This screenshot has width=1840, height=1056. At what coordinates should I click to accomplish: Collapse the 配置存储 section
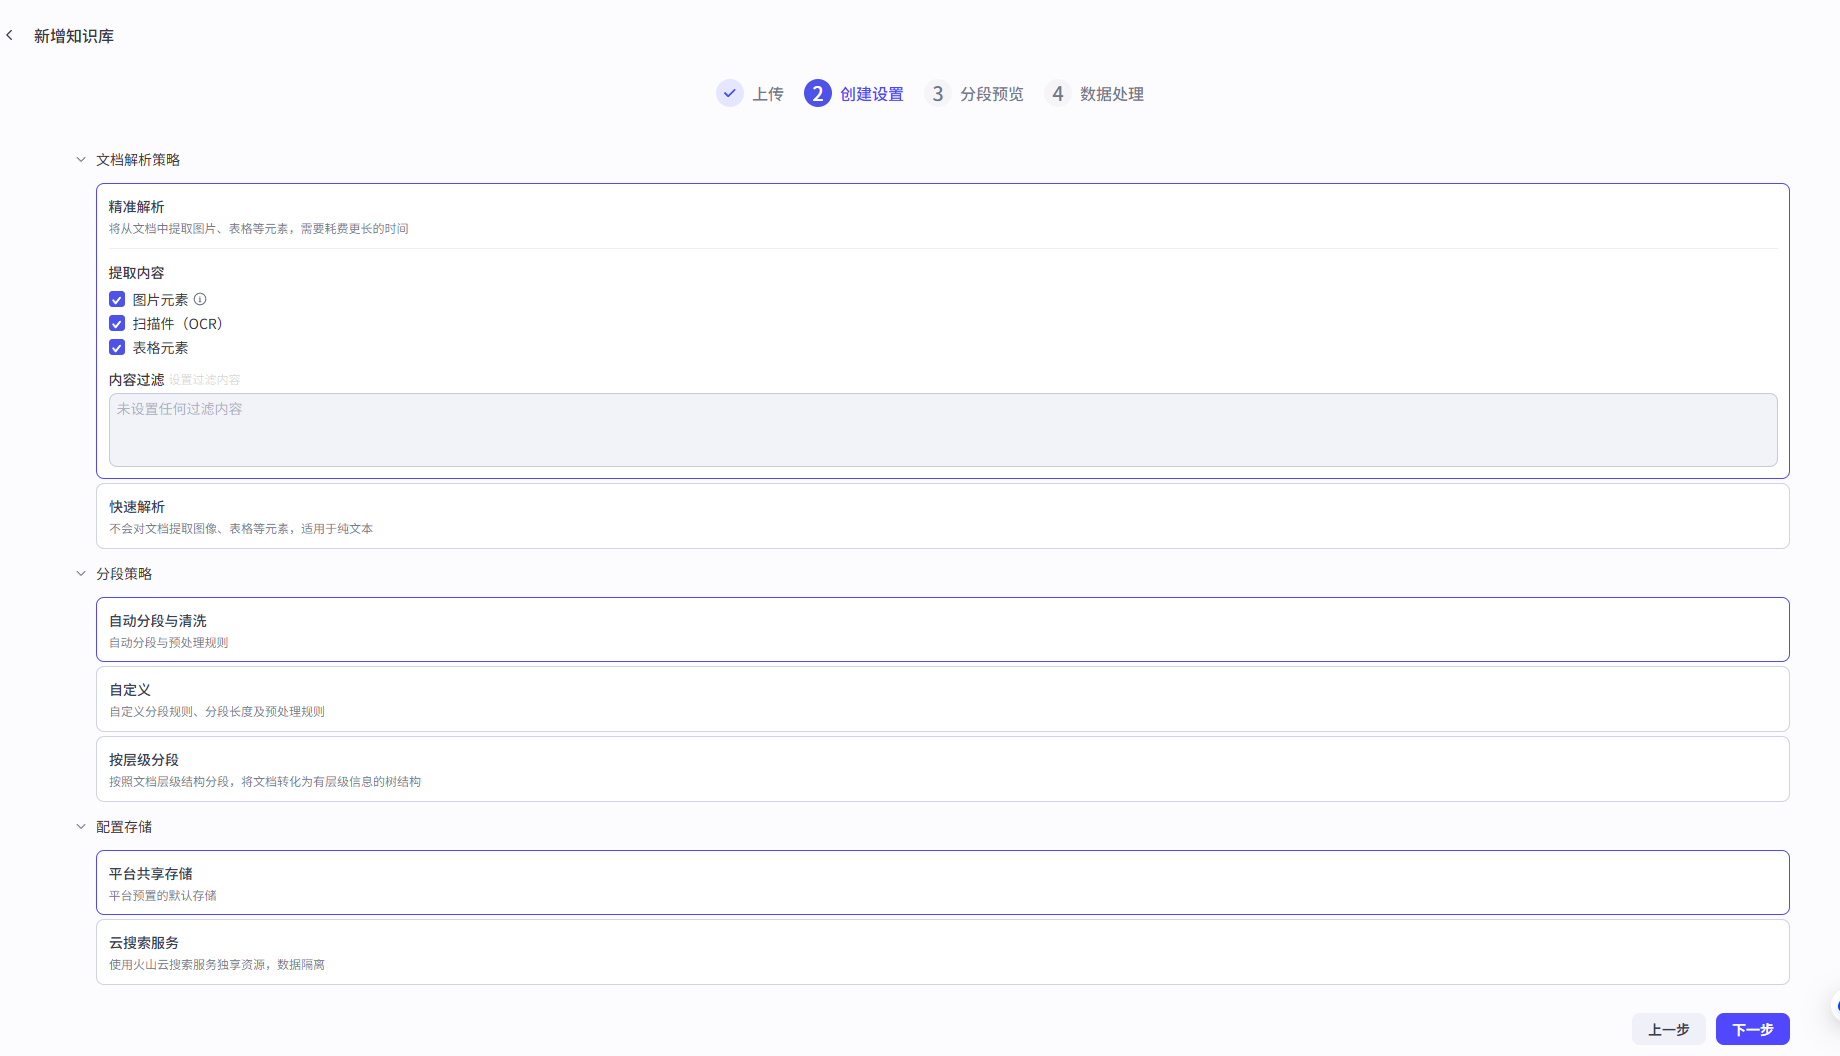coord(81,826)
